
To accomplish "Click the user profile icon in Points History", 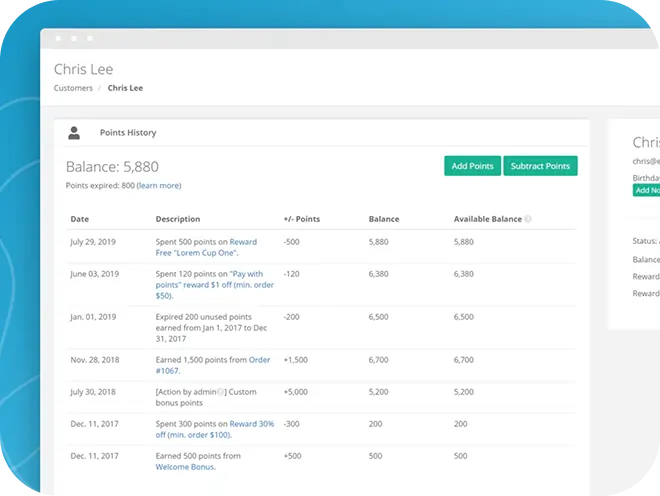I will point(74,132).
